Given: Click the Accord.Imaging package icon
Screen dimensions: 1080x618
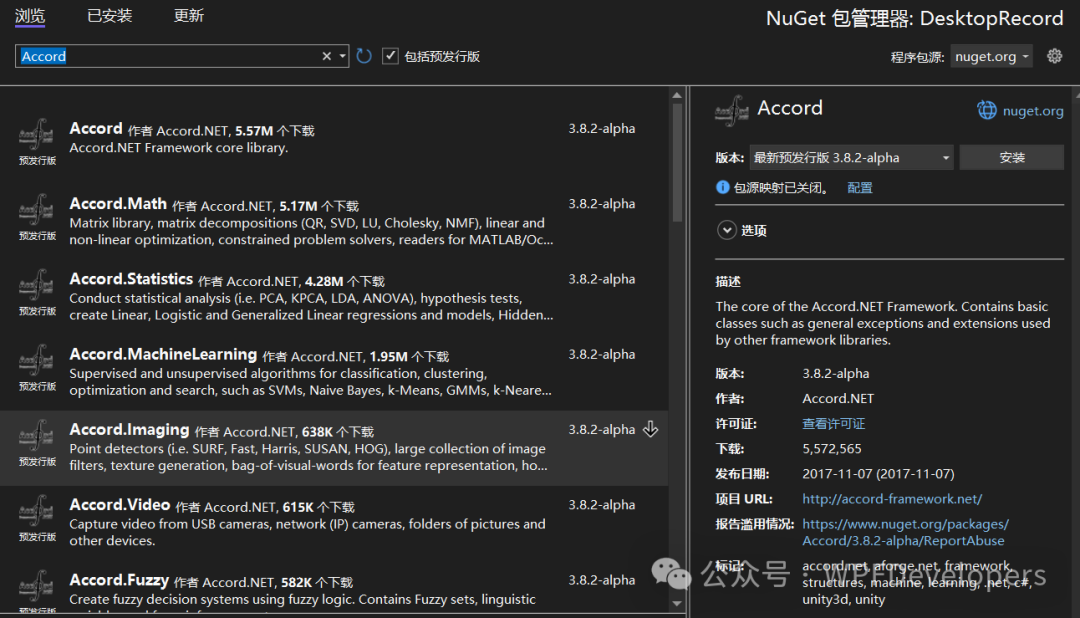Looking at the screenshot, I should (x=37, y=435).
